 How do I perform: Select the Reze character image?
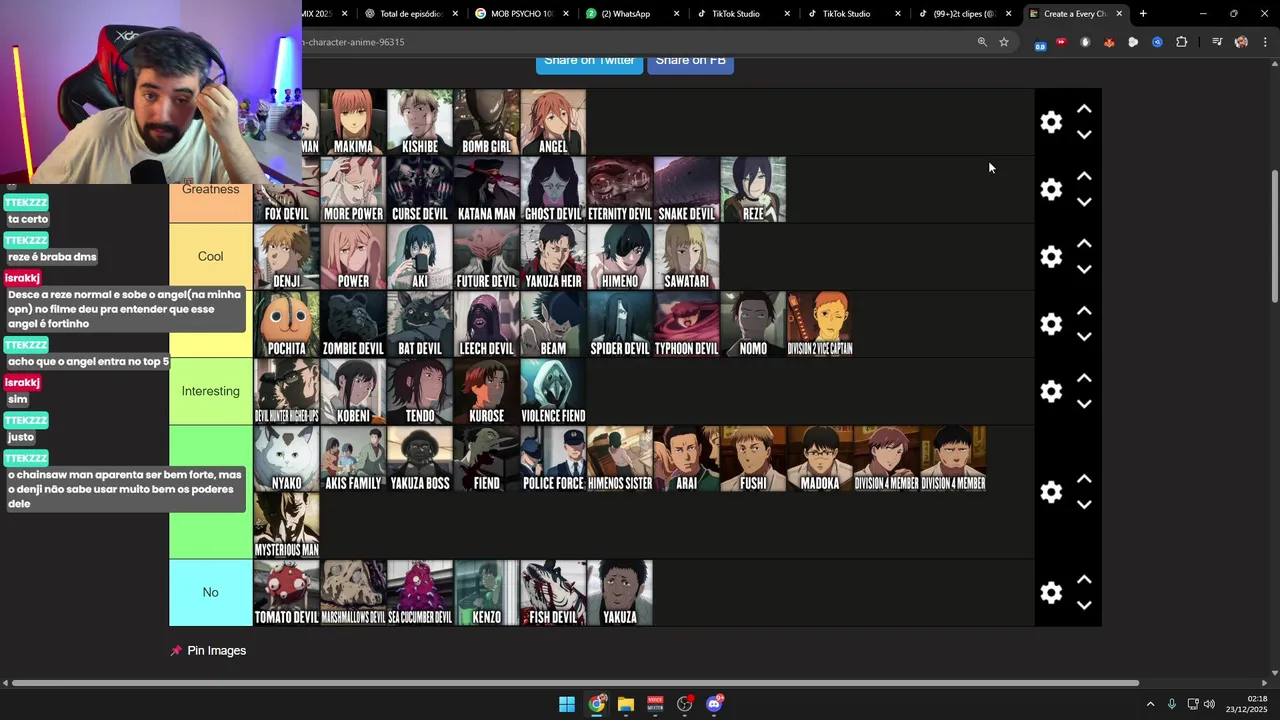[753, 189]
